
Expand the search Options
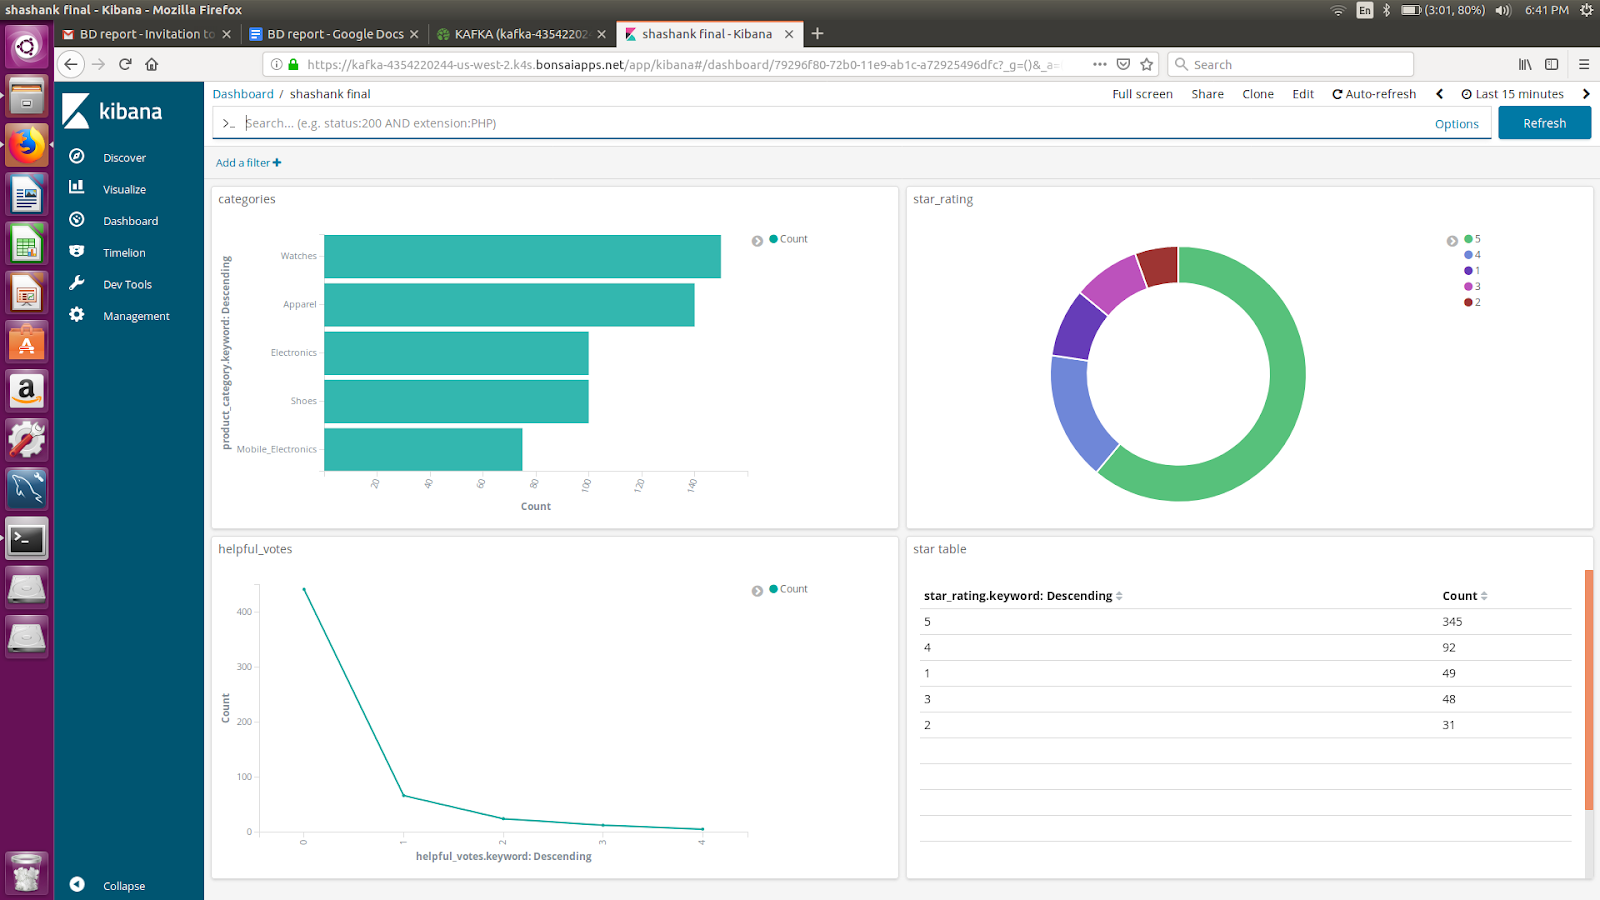1456,124
